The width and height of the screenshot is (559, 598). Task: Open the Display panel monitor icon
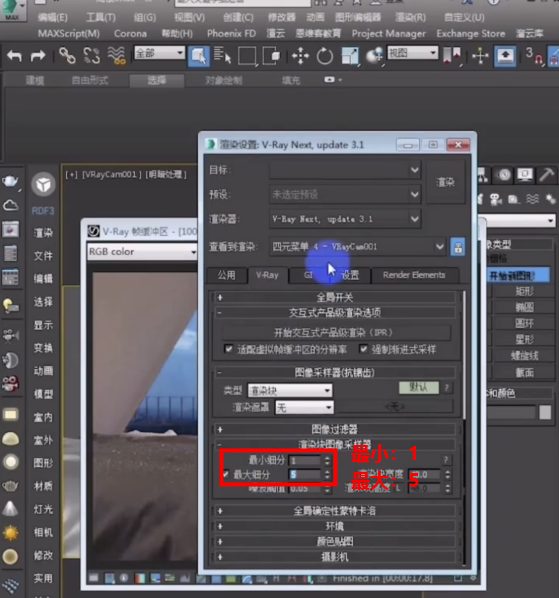coord(525,175)
